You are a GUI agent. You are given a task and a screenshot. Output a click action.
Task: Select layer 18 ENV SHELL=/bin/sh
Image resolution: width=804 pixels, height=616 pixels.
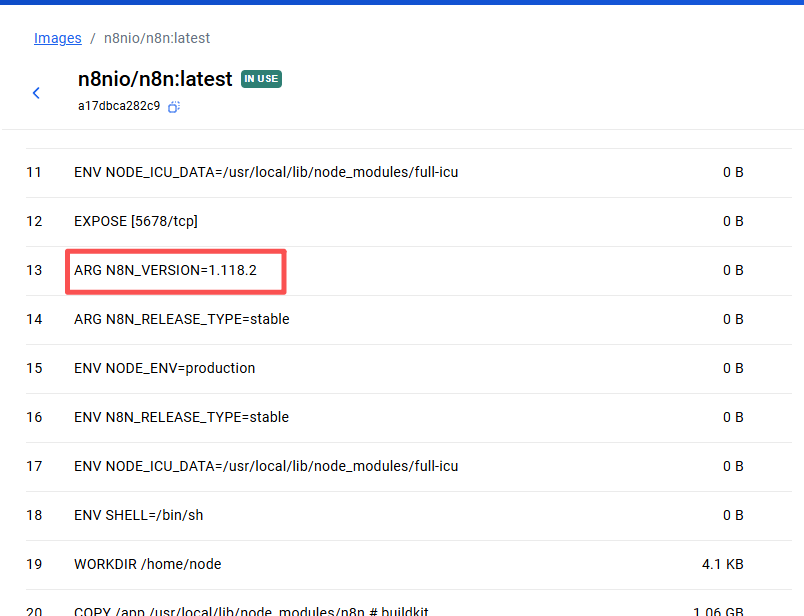pyautogui.click(x=409, y=515)
